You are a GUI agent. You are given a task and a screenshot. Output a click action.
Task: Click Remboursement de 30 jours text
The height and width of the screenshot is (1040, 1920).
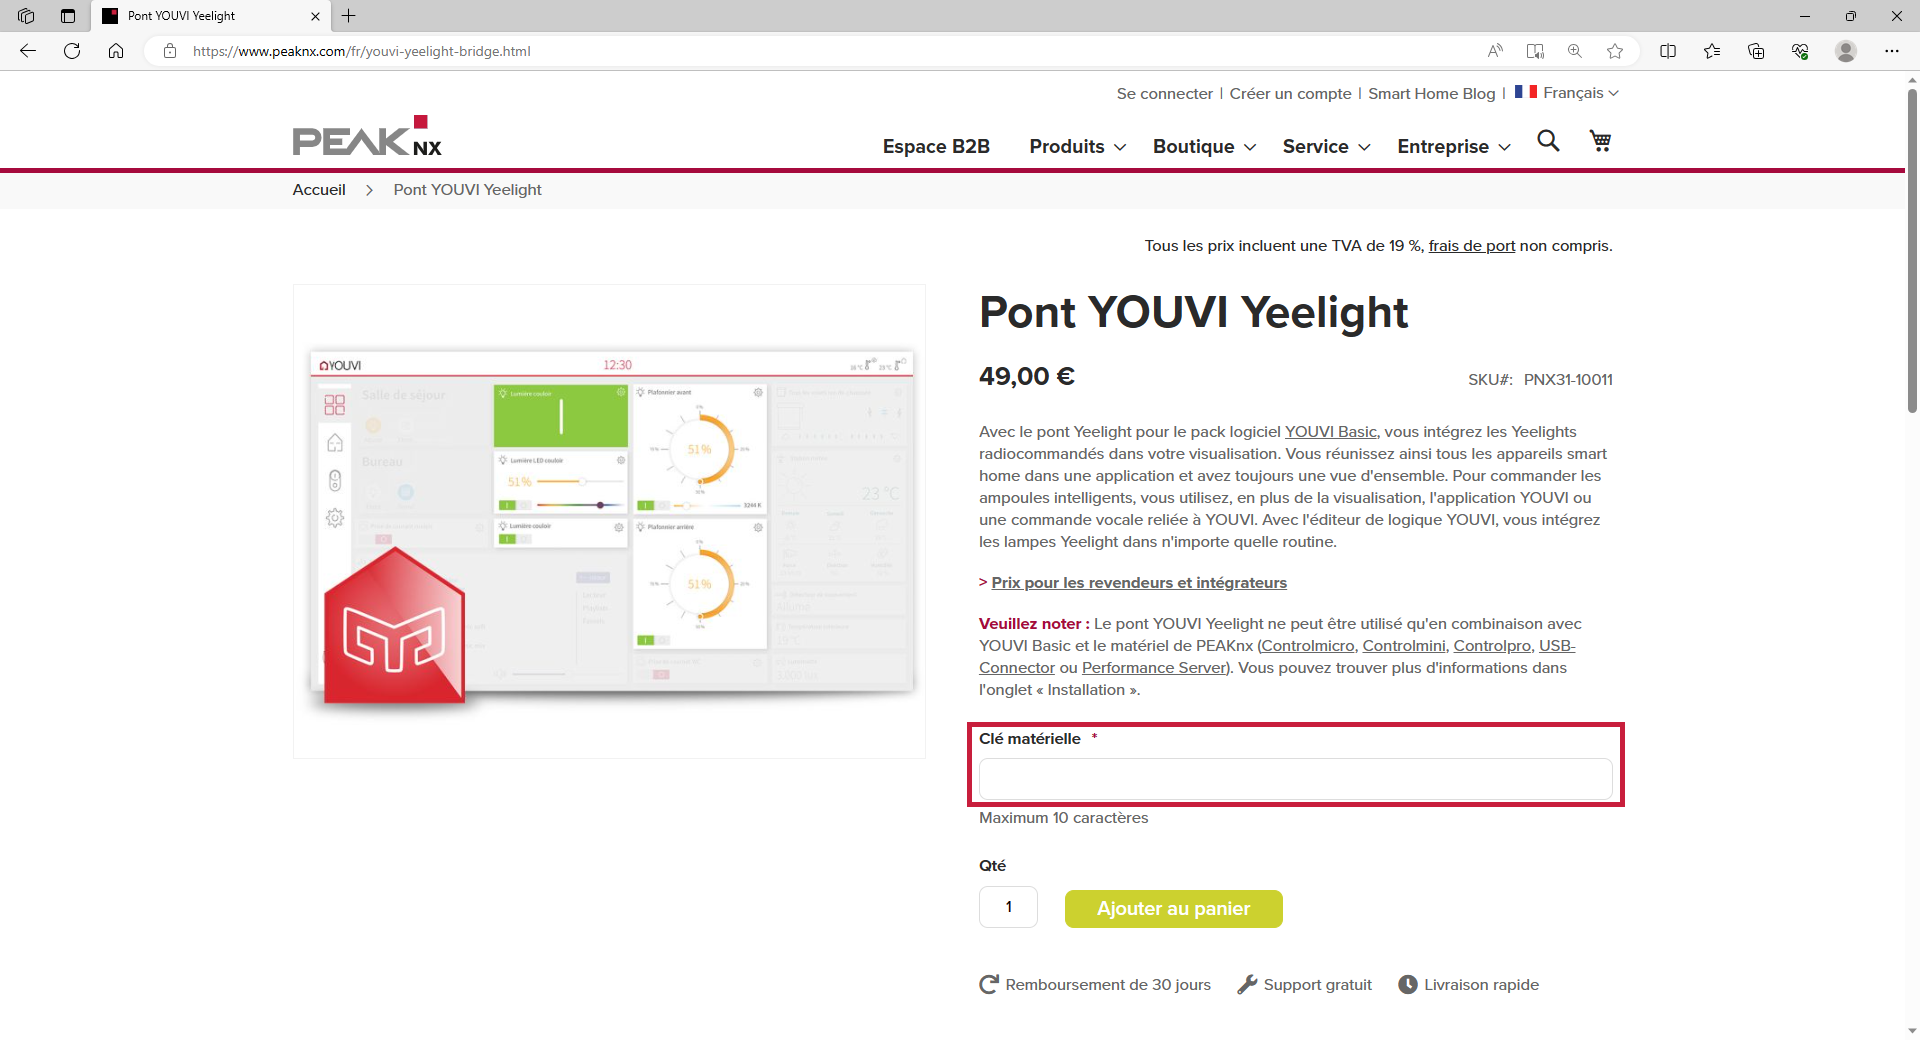[1108, 984]
